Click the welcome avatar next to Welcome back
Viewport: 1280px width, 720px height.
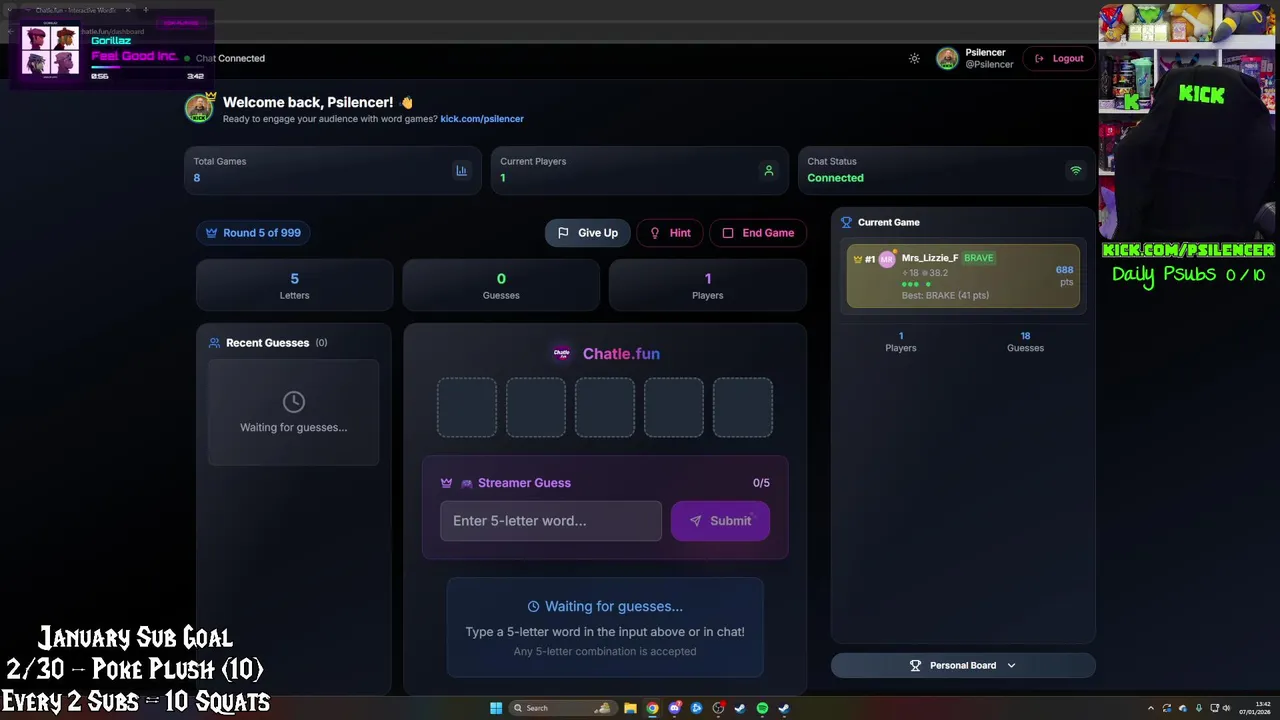(200, 107)
